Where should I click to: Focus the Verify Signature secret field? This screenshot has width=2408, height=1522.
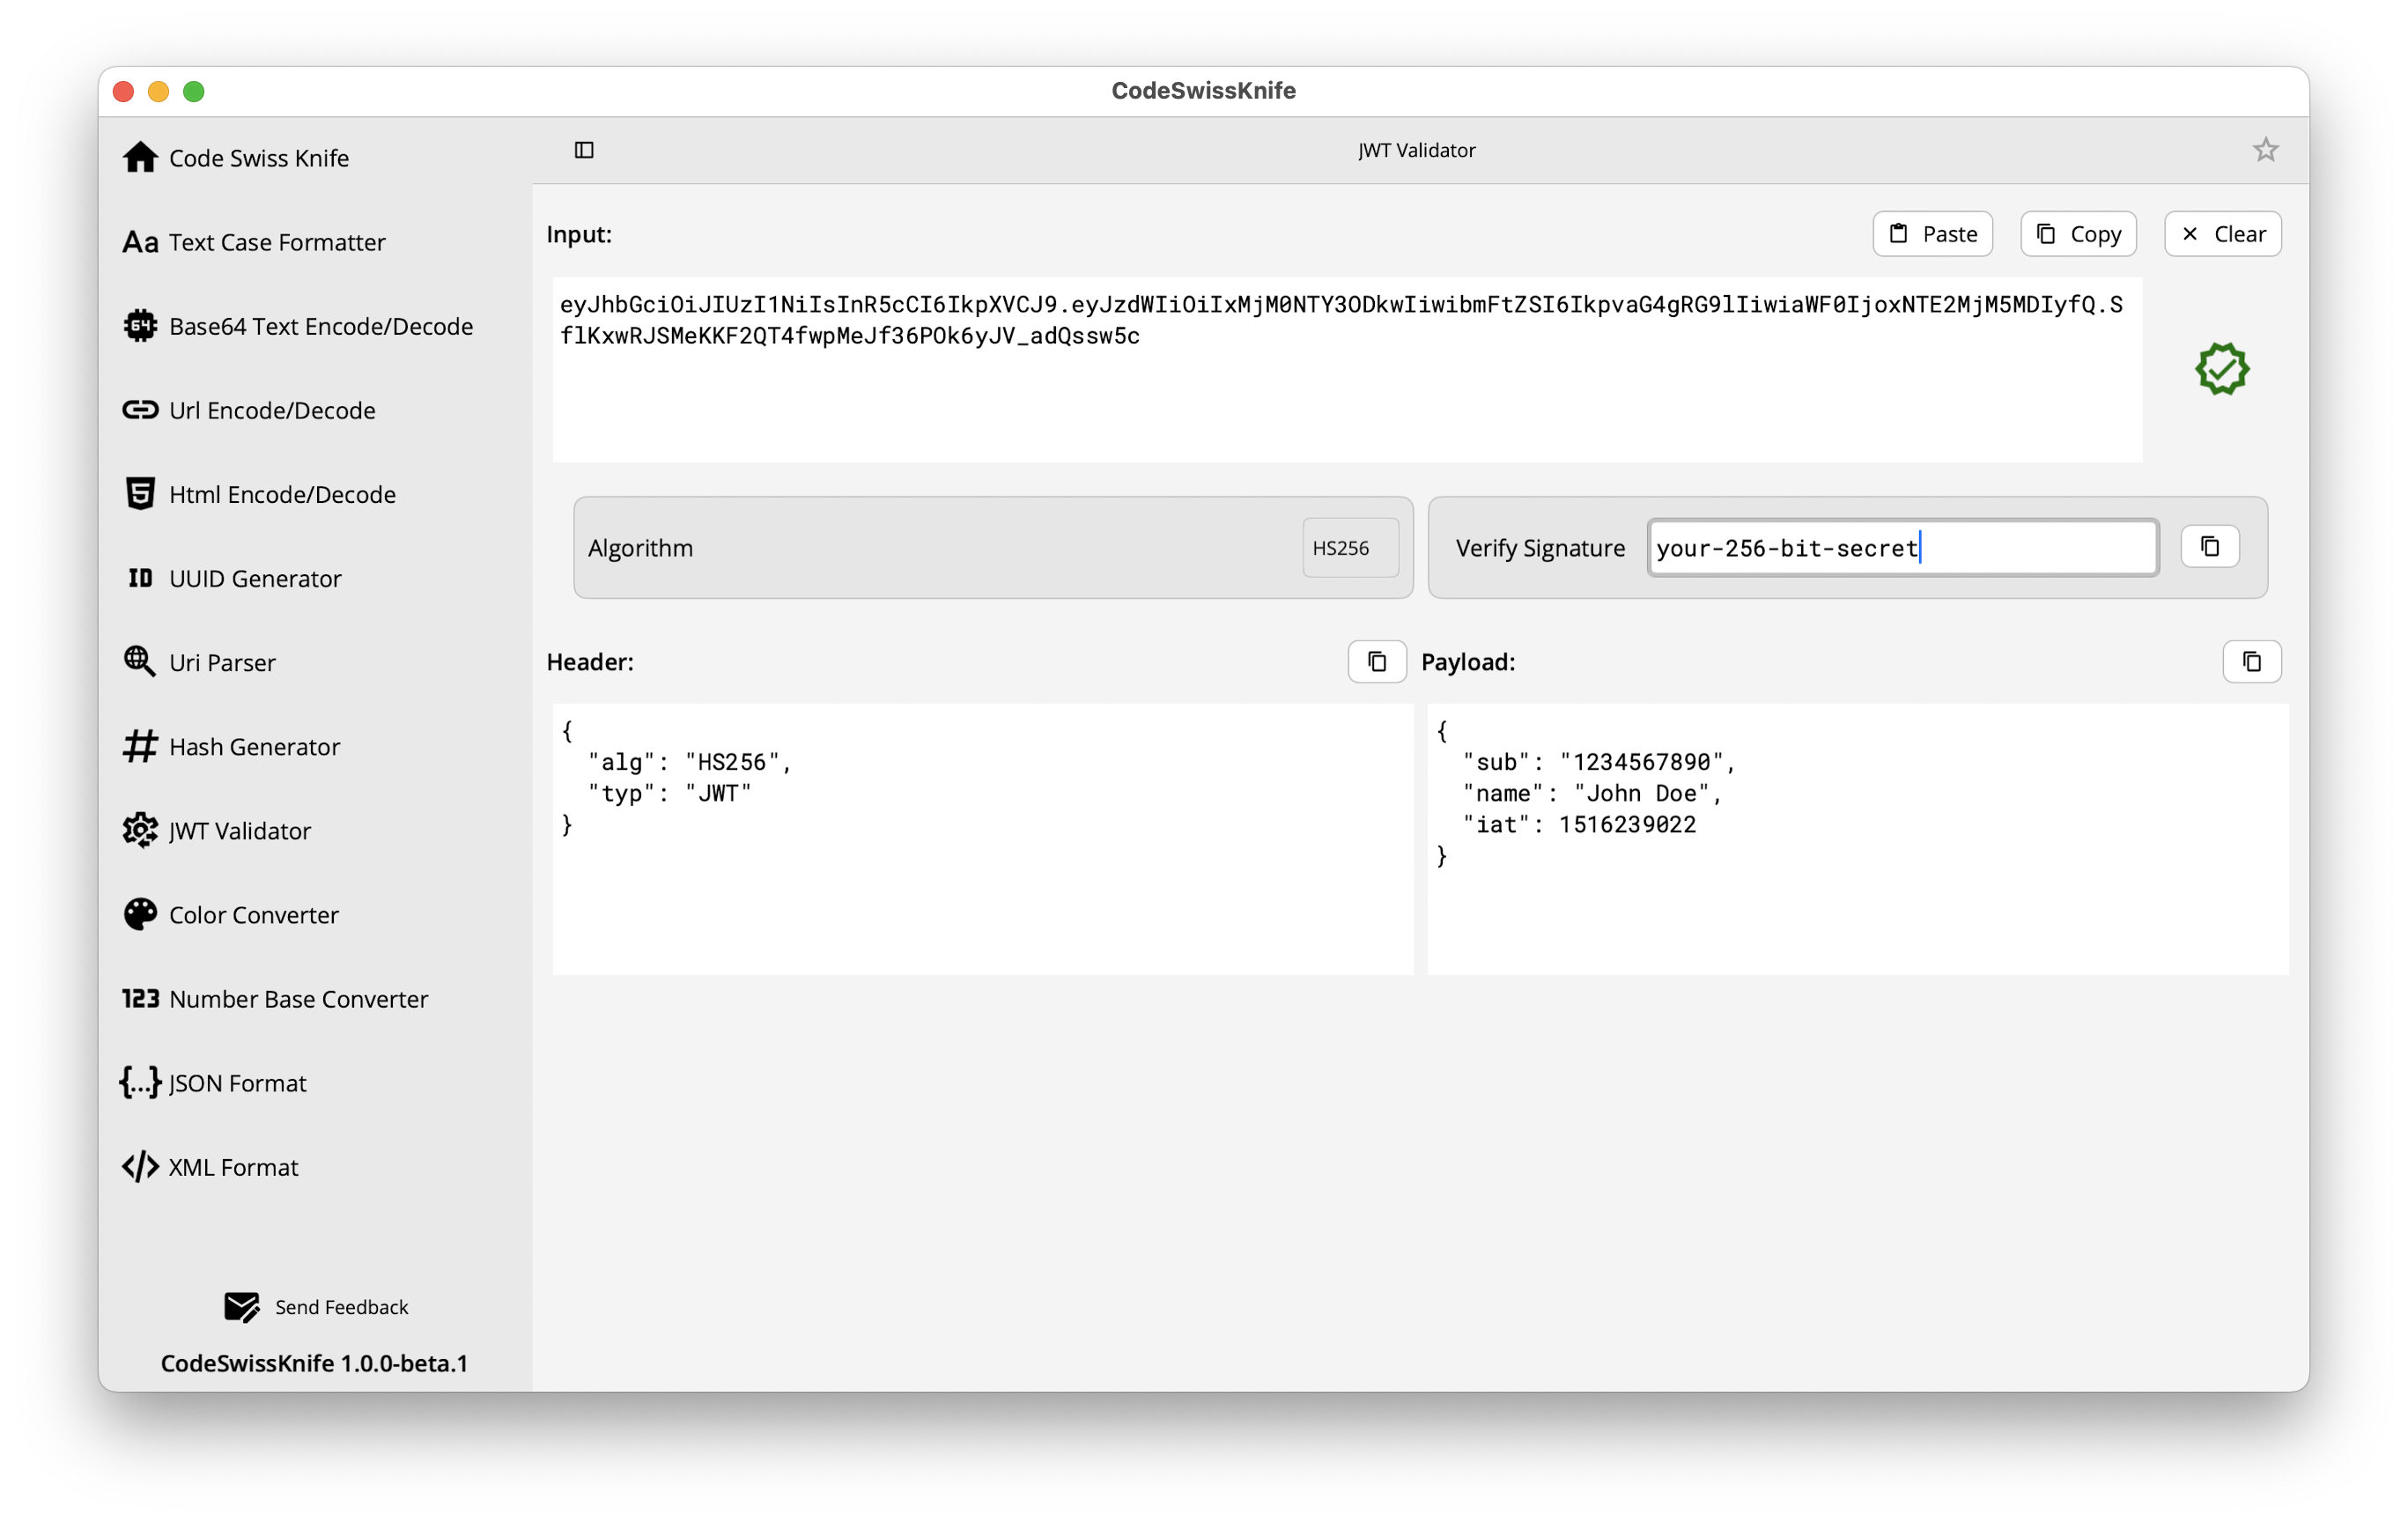tap(1903, 548)
